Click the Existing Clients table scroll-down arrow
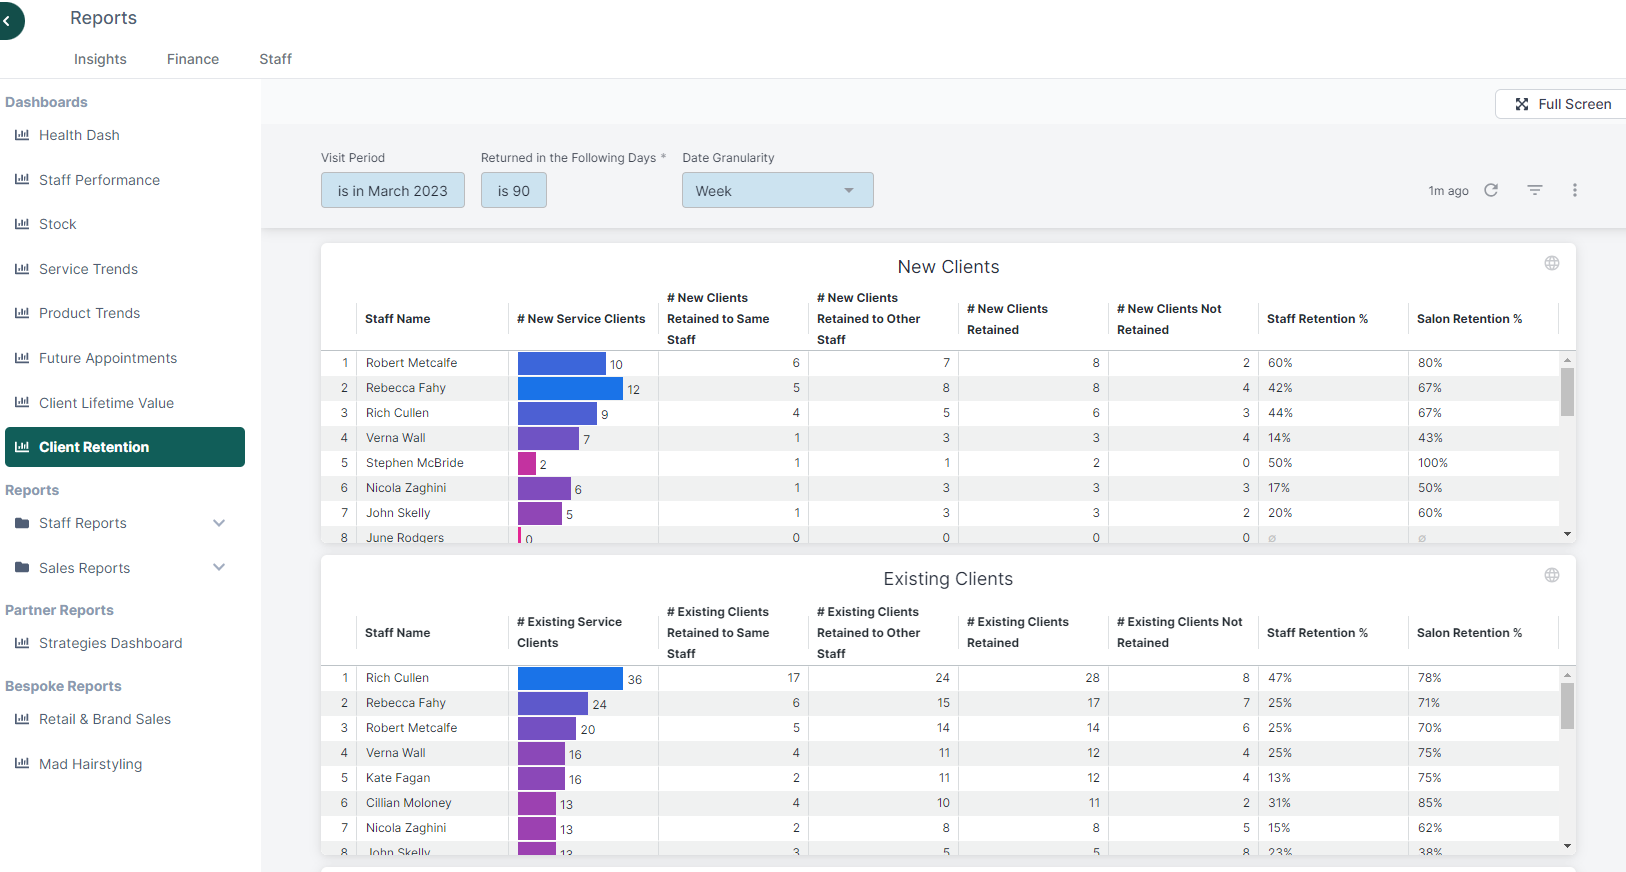Viewport: 1626px width, 872px height. pos(1567,846)
